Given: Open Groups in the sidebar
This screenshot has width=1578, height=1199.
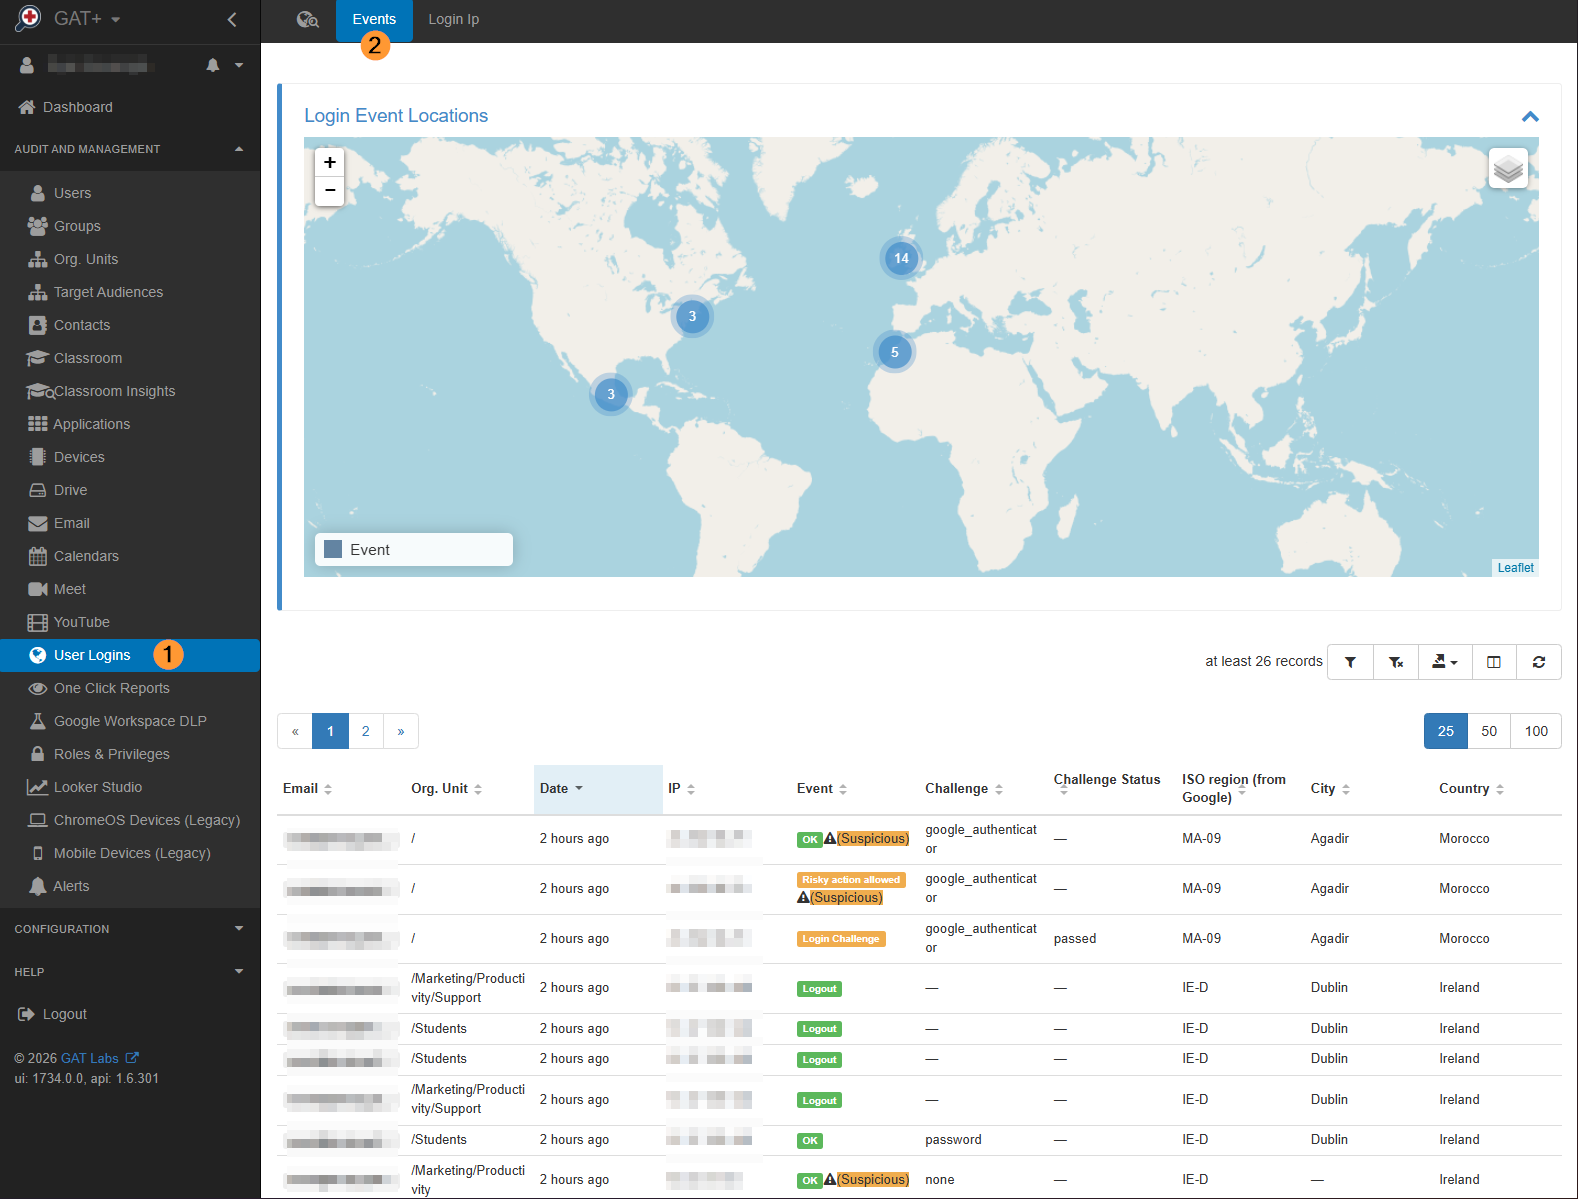Looking at the screenshot, I should (x=77, y=226).
